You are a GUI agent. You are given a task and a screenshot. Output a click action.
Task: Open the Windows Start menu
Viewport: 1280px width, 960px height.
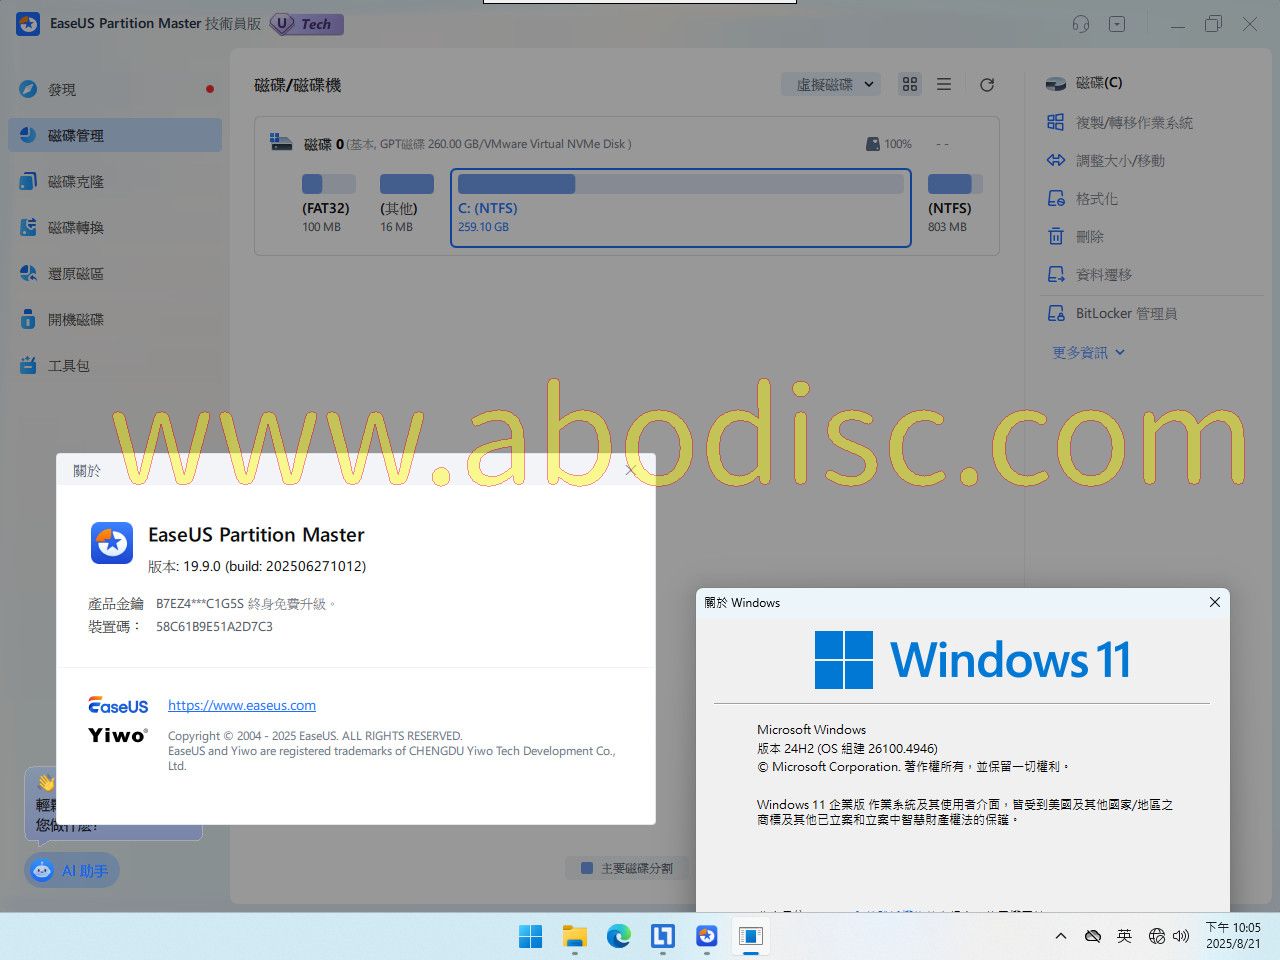[x=531, y=936]
